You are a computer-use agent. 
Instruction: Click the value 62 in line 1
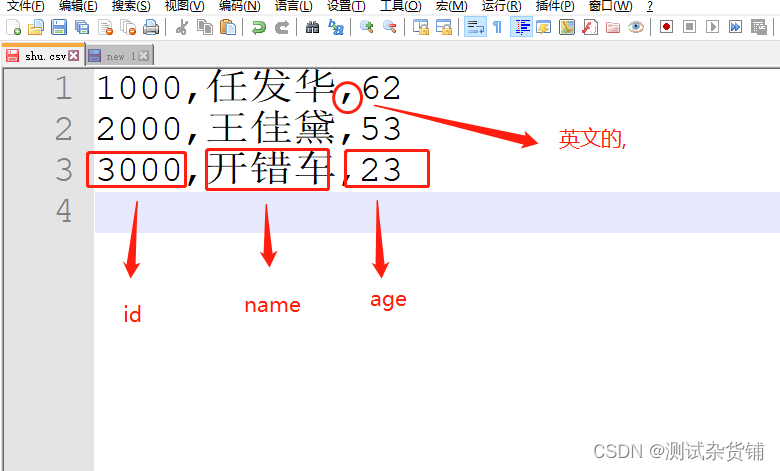[x=381, y=89]
